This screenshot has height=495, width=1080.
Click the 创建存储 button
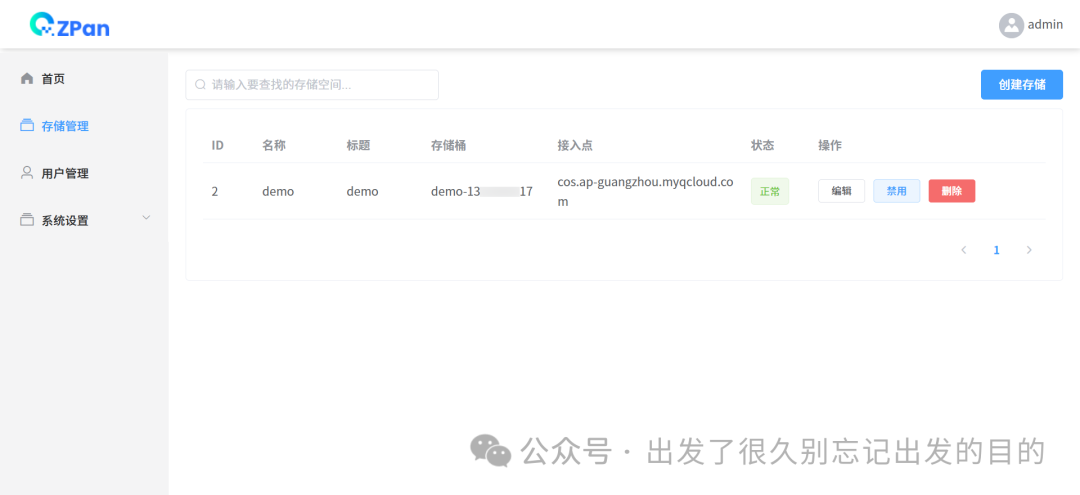coord(1021,85)
